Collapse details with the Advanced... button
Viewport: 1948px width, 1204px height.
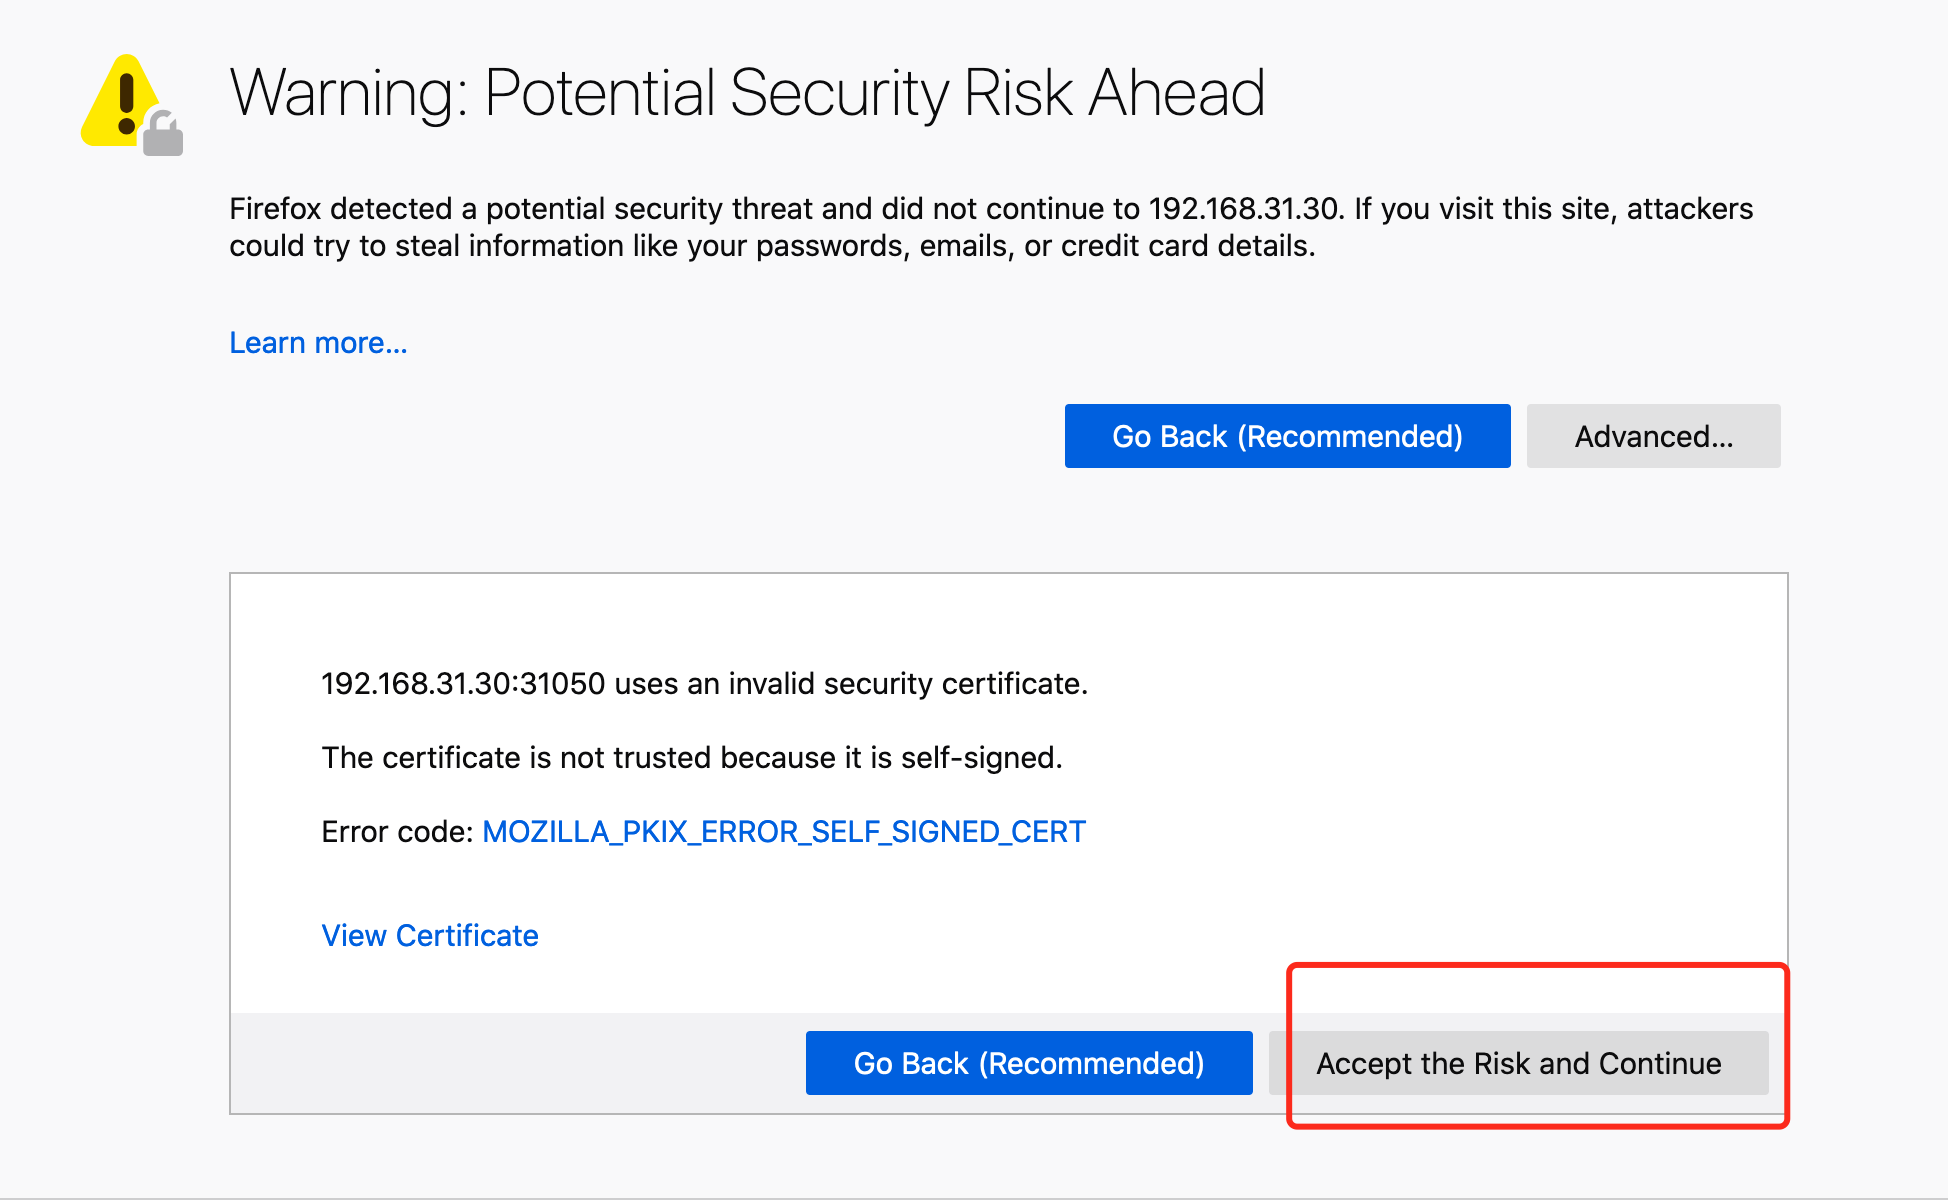[1652, 436]
